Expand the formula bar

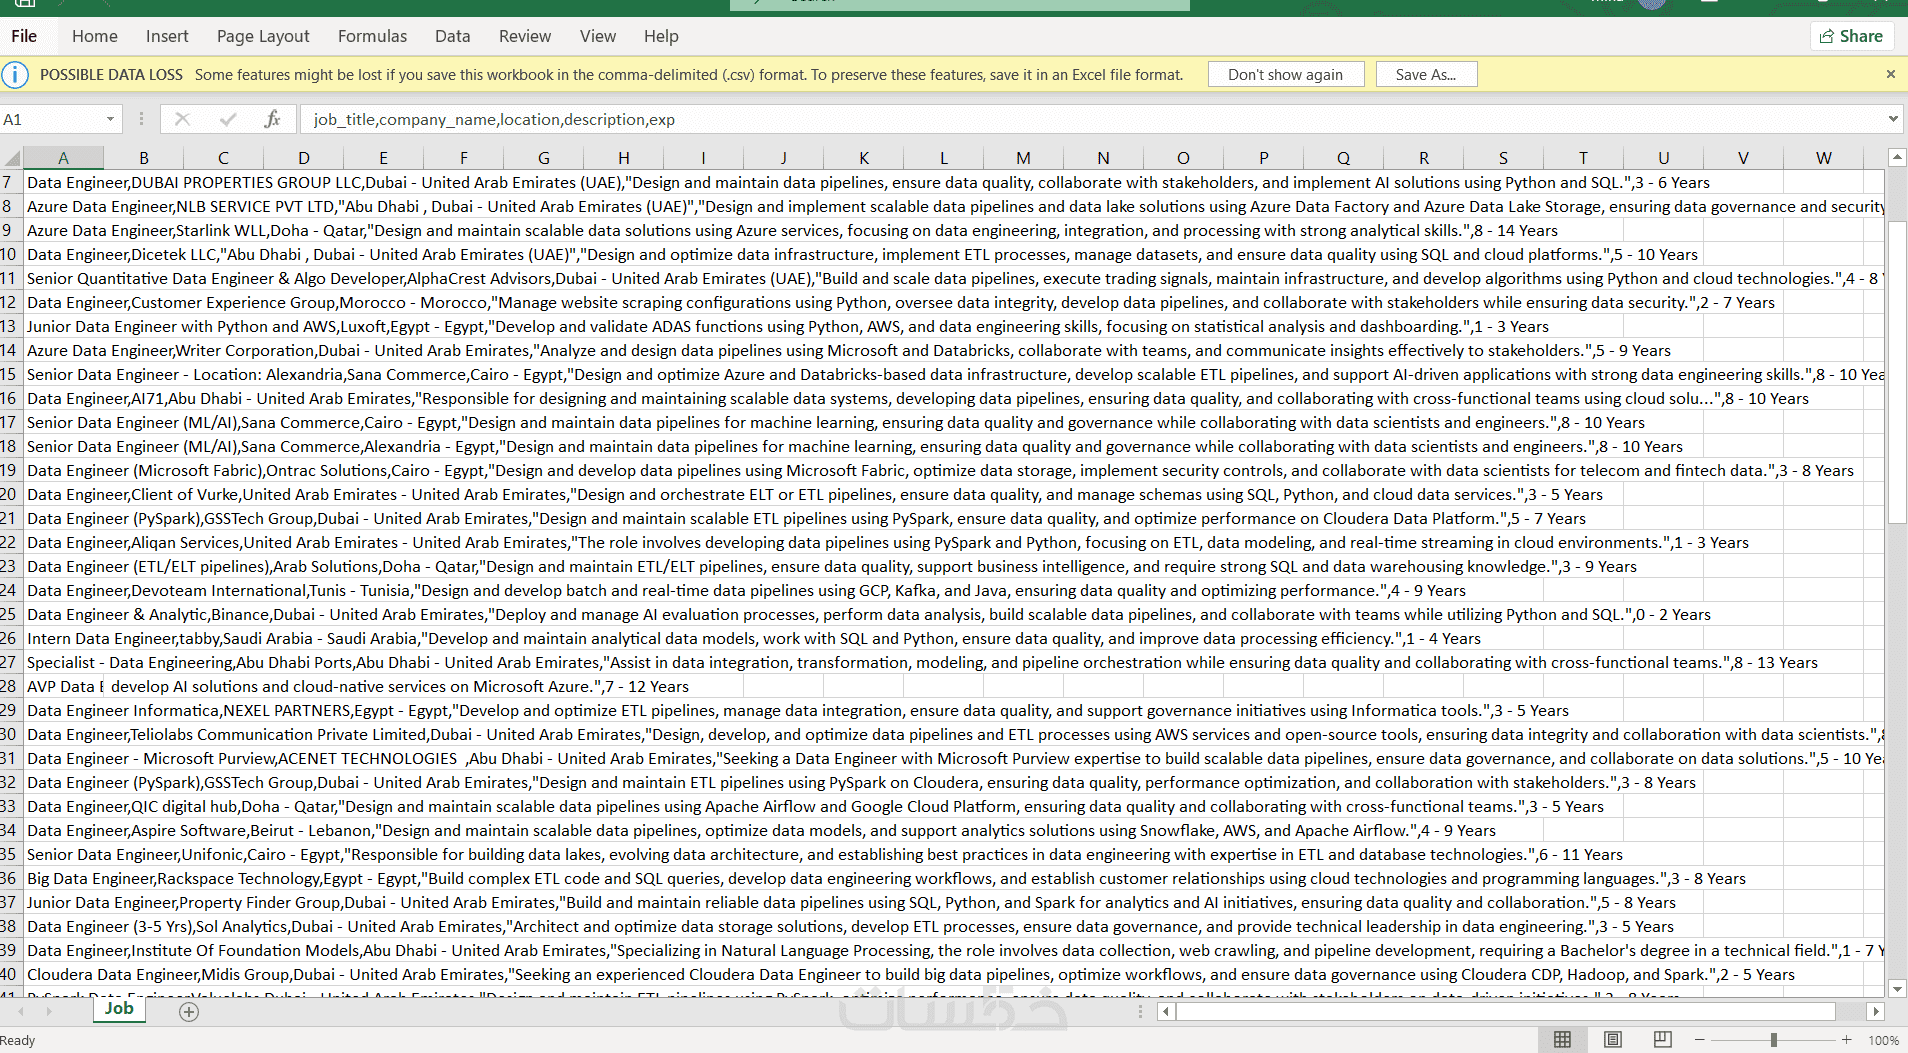(1893, 119)
